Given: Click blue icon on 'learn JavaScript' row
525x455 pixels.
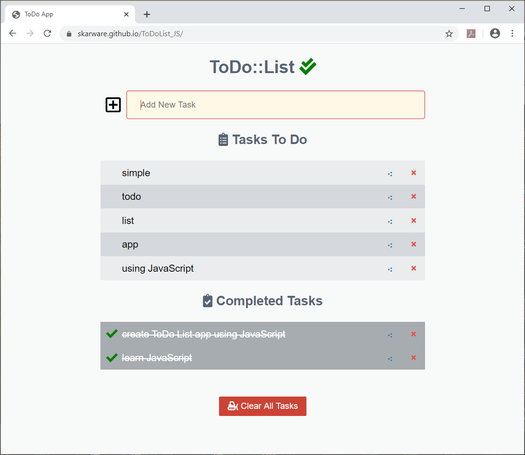Looking at the screenshot, I should pos(390,359).
